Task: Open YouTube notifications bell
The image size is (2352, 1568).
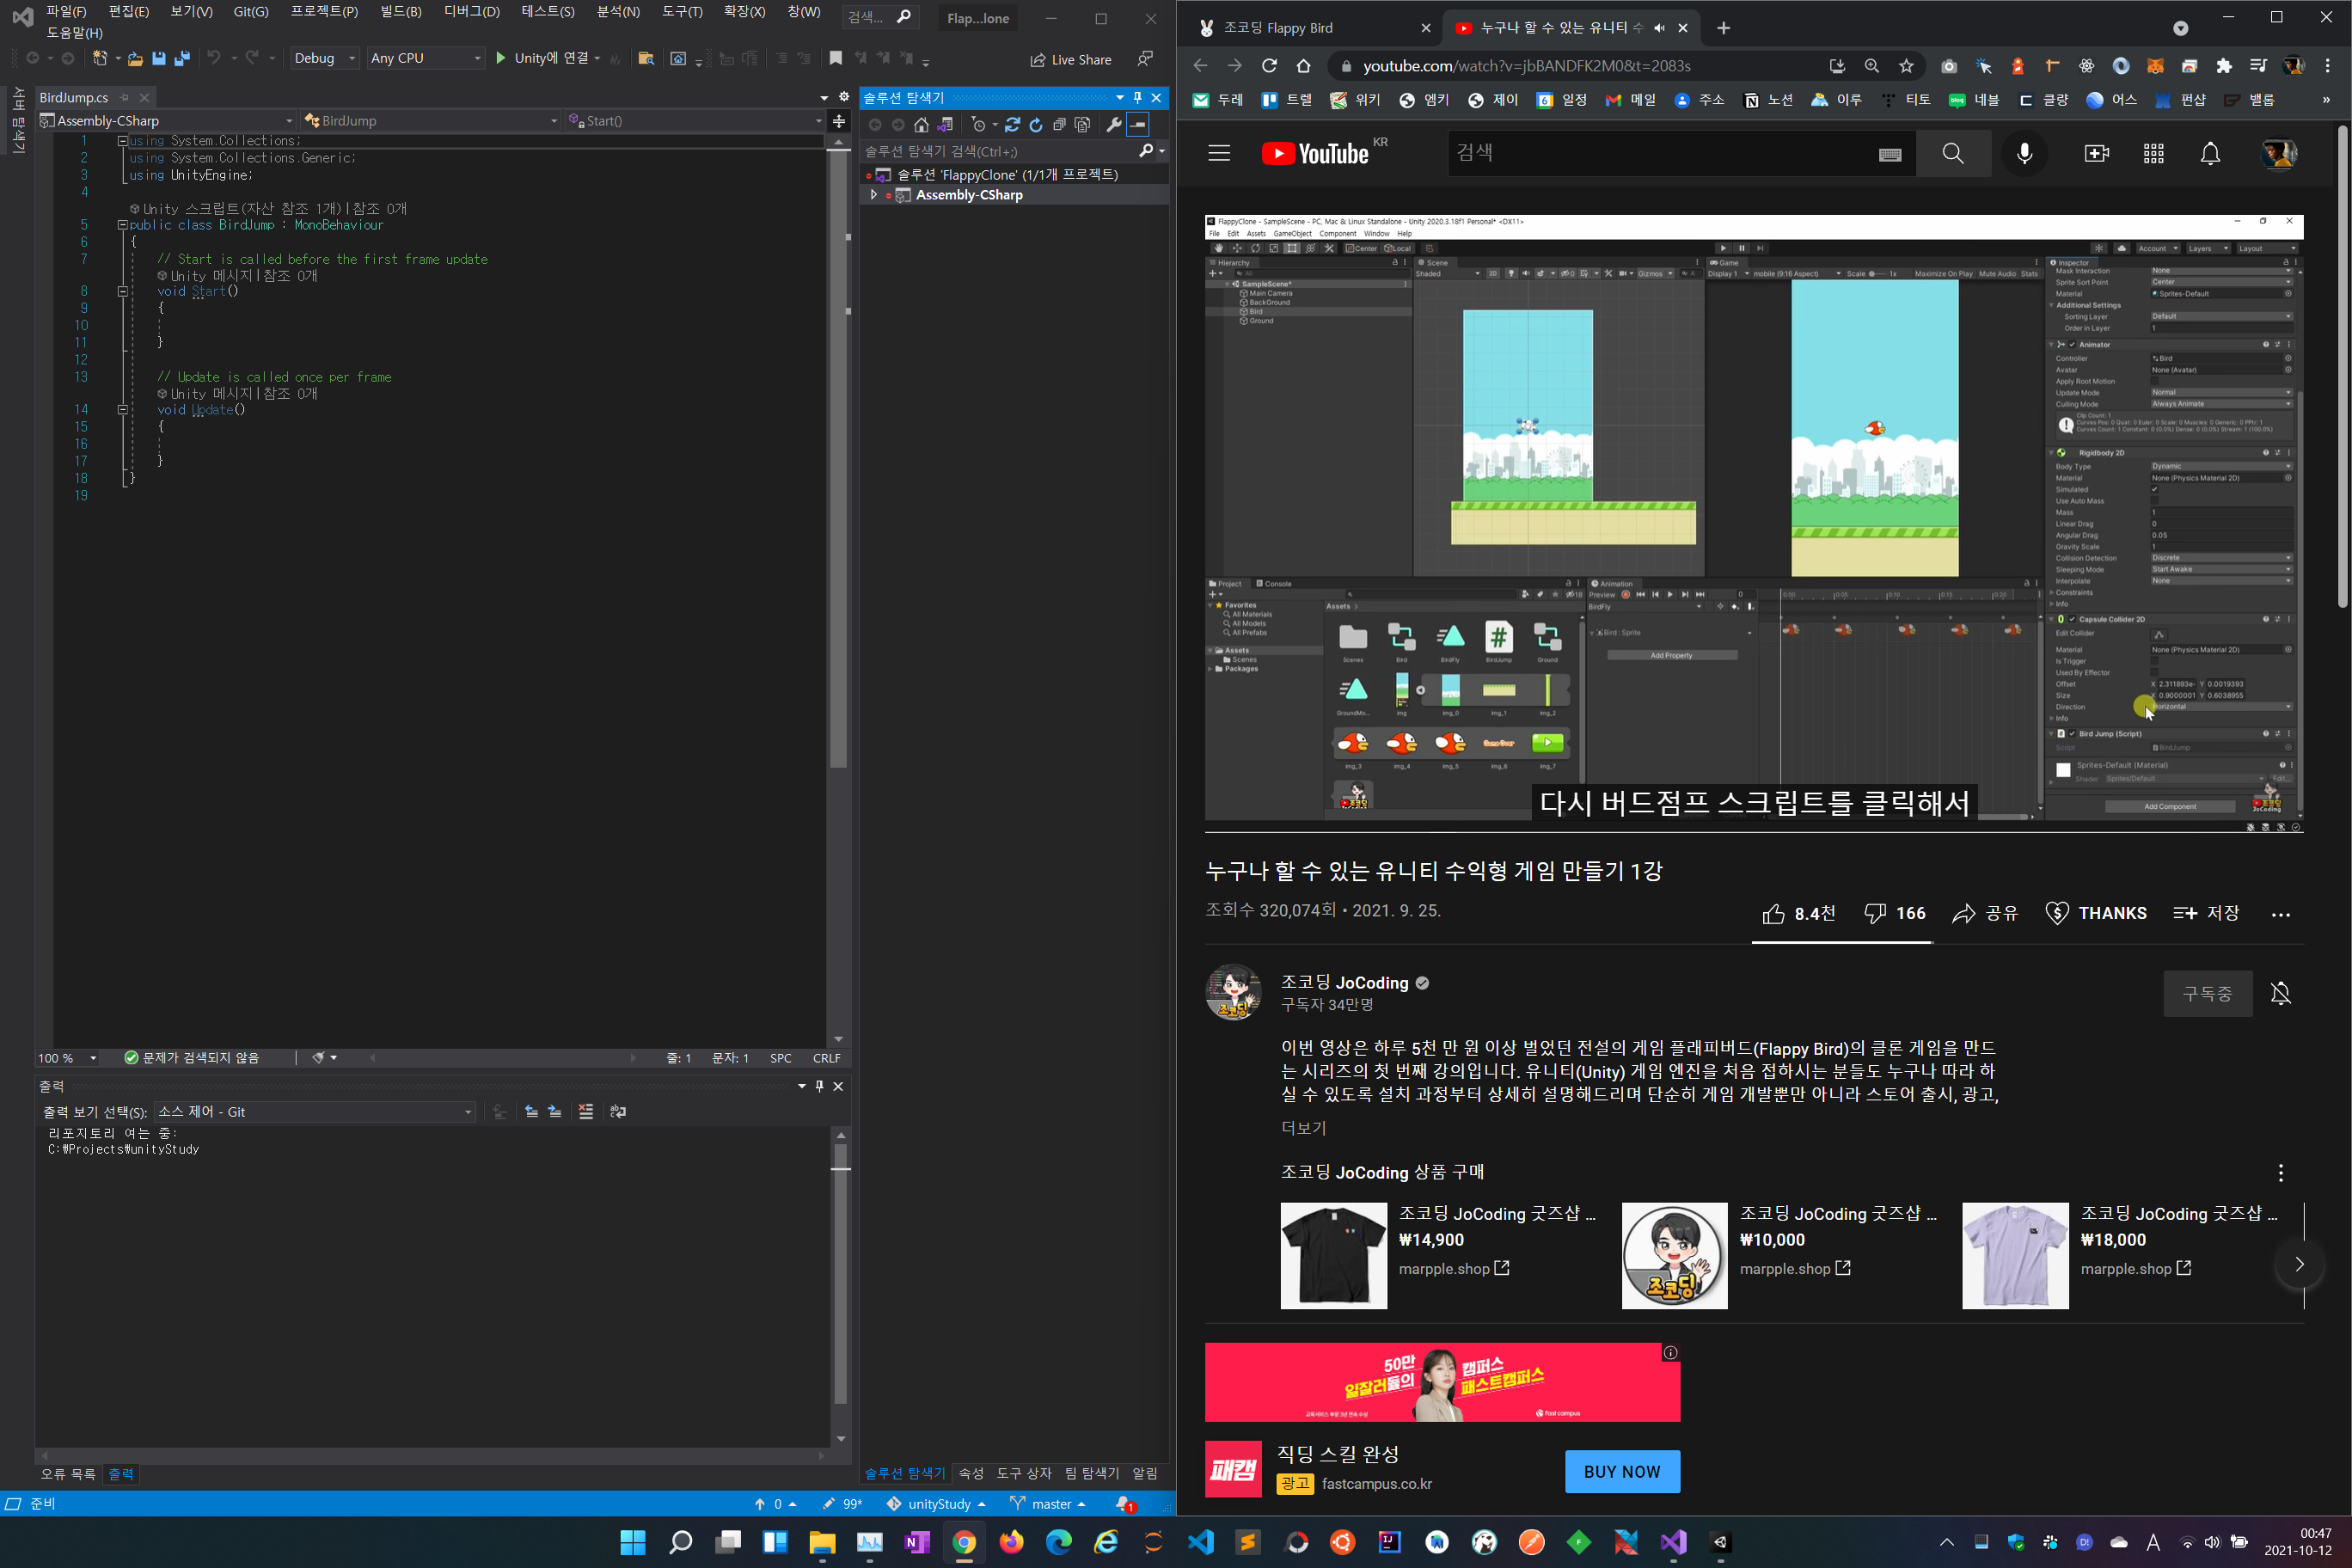Action: tap(2210, 154)
